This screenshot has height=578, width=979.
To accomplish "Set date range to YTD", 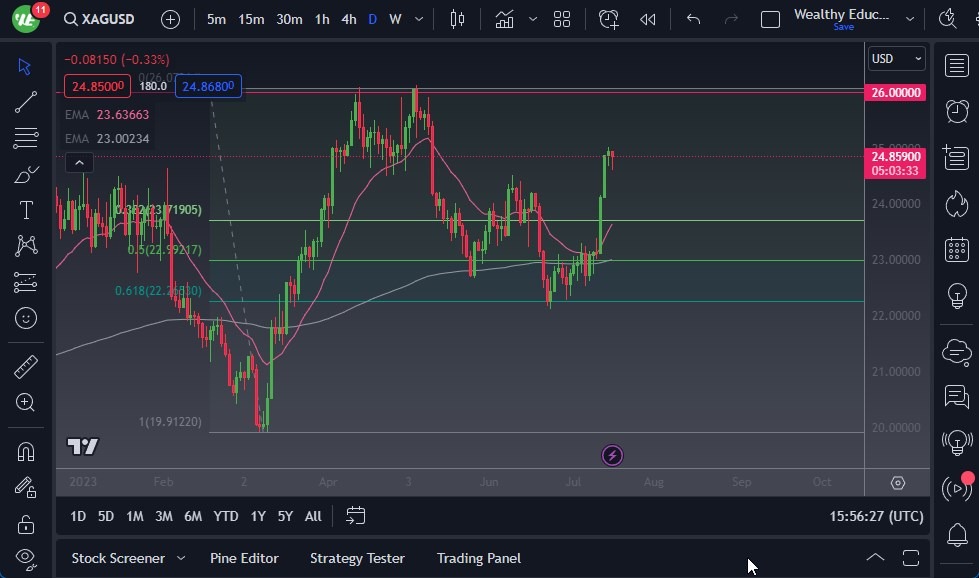I will click(225, 516).
